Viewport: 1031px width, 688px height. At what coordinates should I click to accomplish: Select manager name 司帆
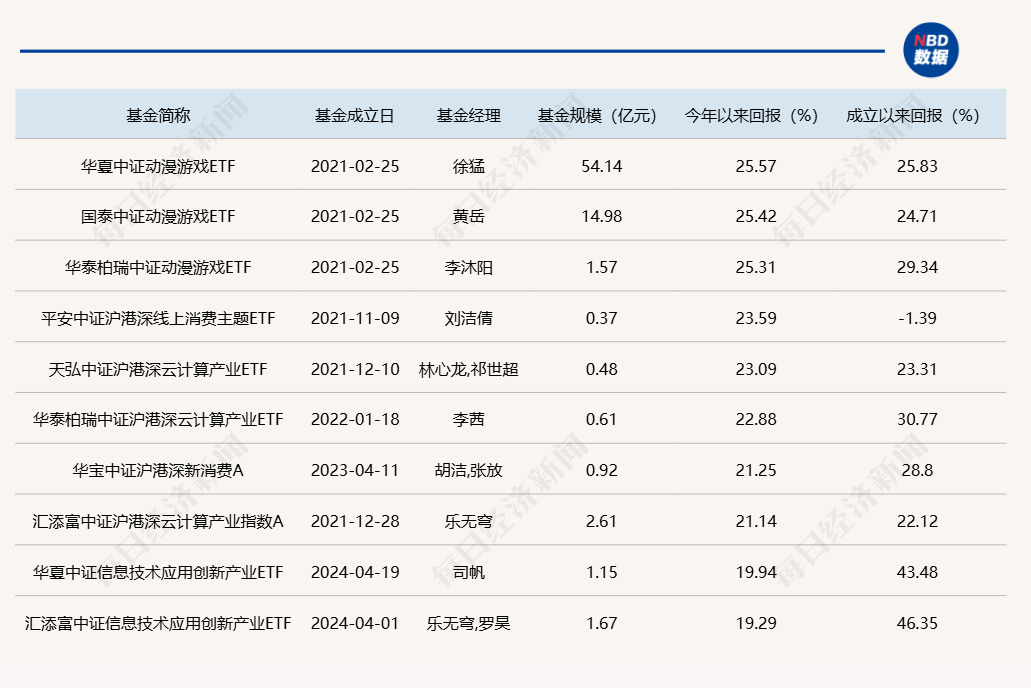pos(469,573)
